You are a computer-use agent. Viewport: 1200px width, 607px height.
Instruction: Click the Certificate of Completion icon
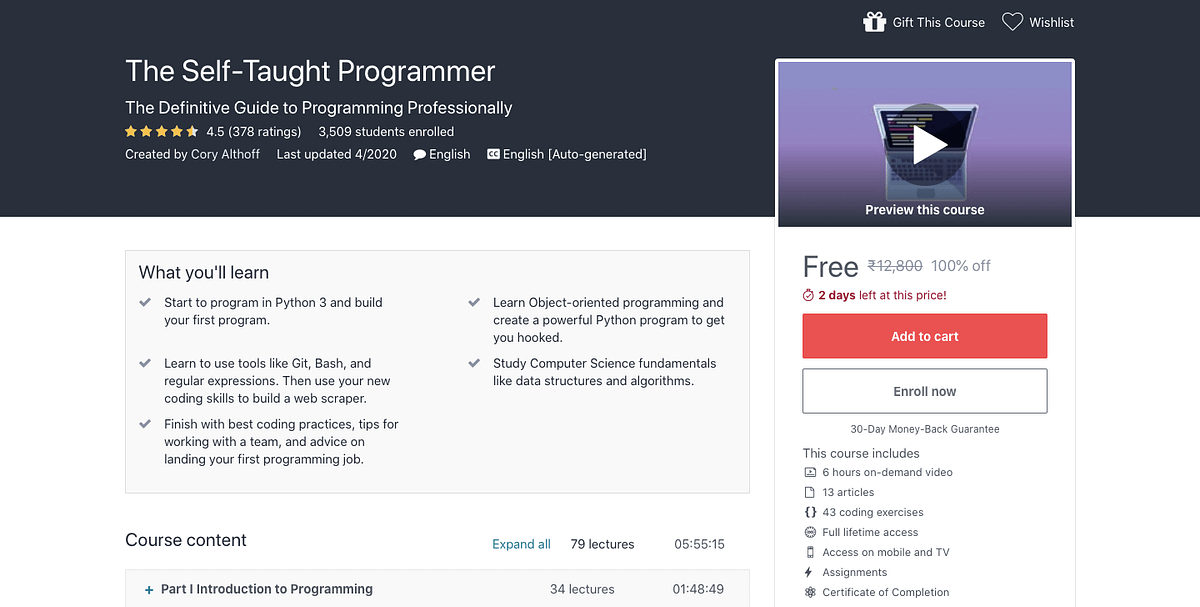pyautogui.click(x=809, y=592)
